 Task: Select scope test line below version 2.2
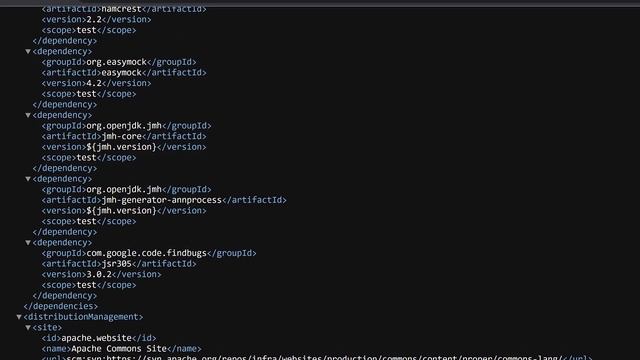coord(89,30)
